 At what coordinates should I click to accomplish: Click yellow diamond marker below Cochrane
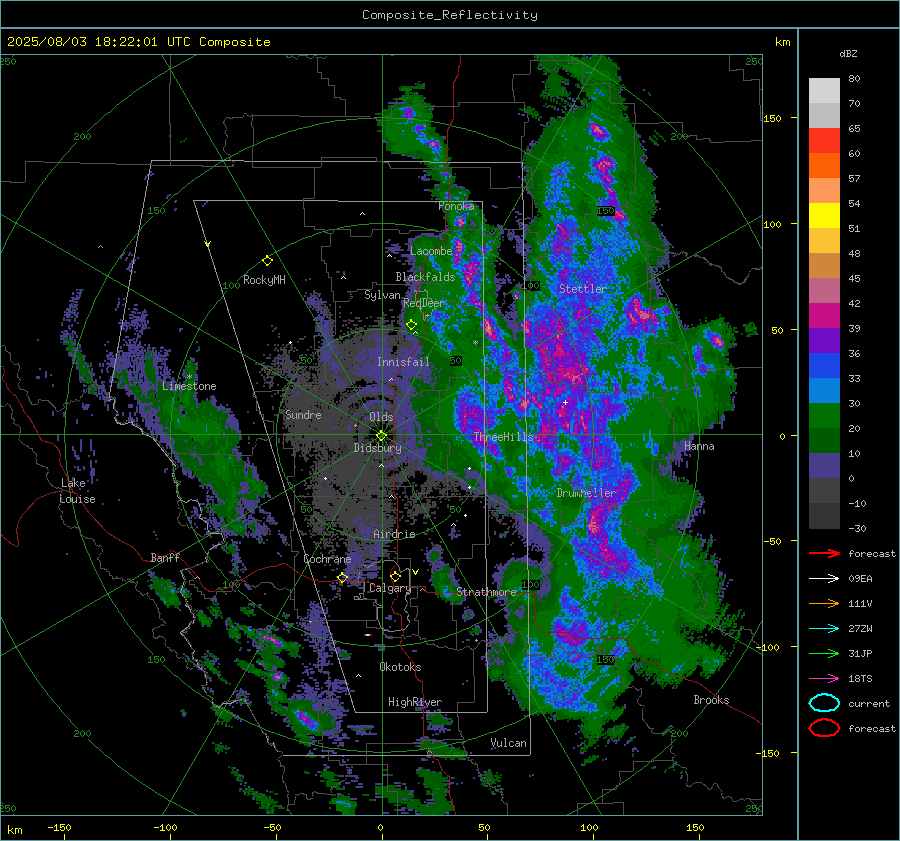pos(342,578)
